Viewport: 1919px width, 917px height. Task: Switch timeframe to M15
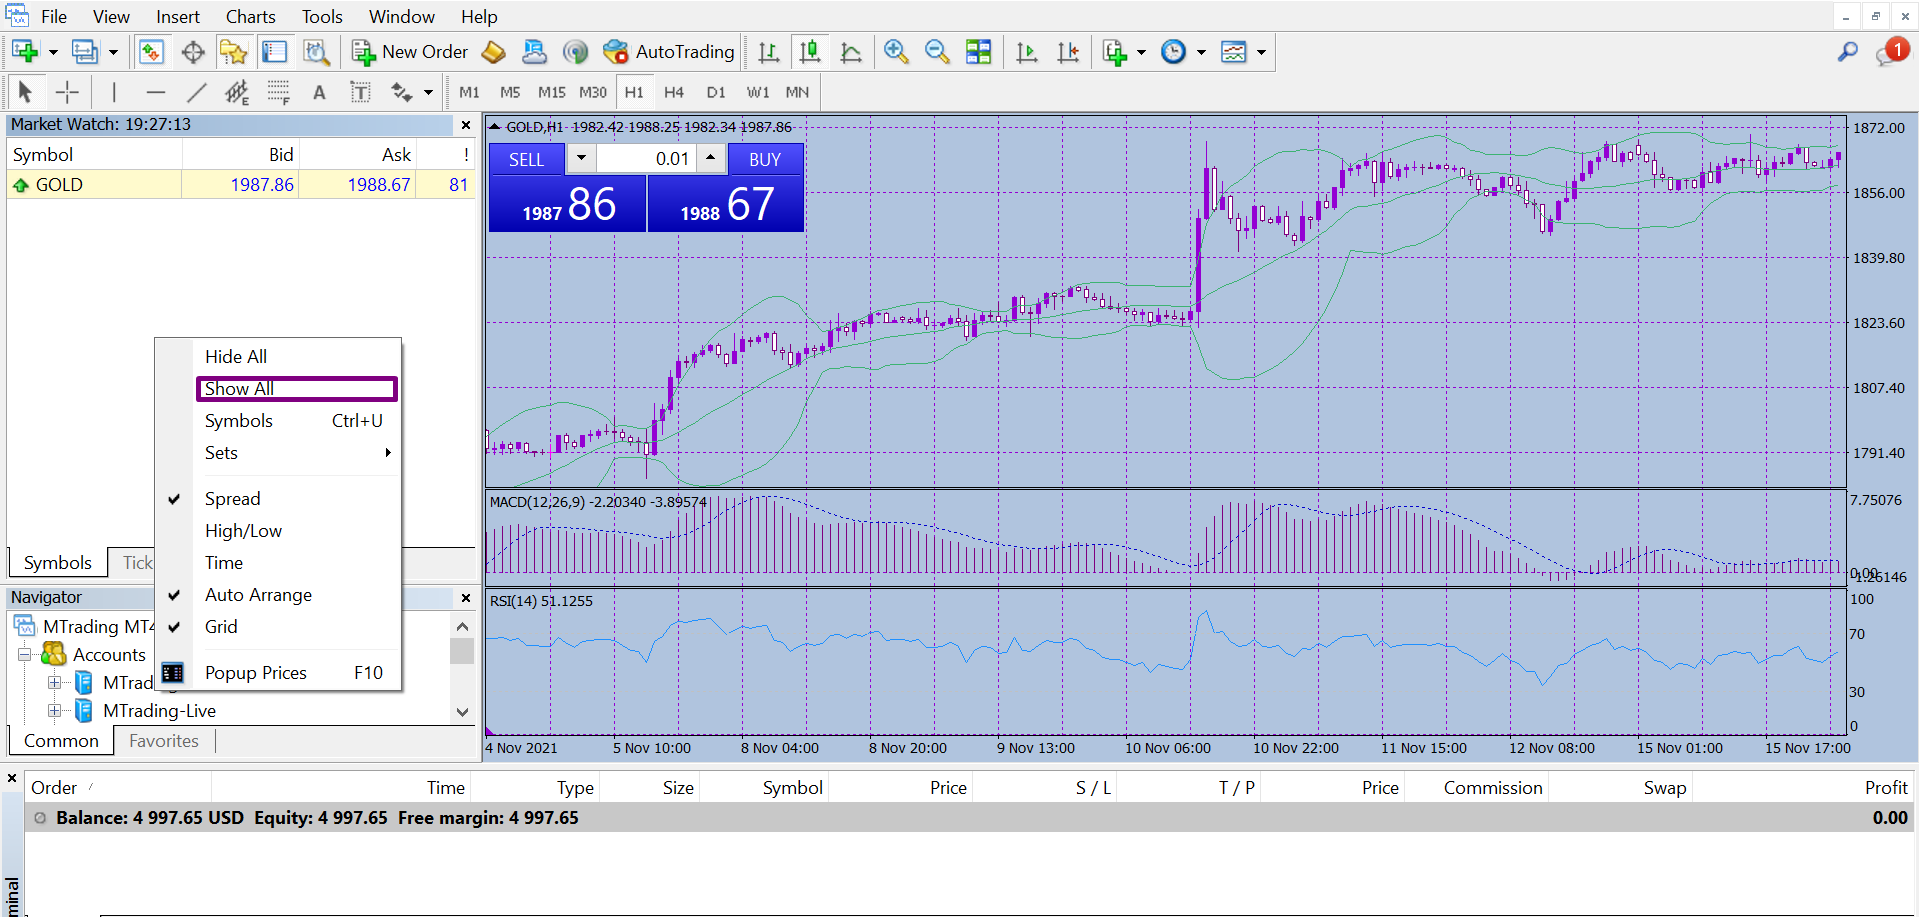click(x=551, y=92)
